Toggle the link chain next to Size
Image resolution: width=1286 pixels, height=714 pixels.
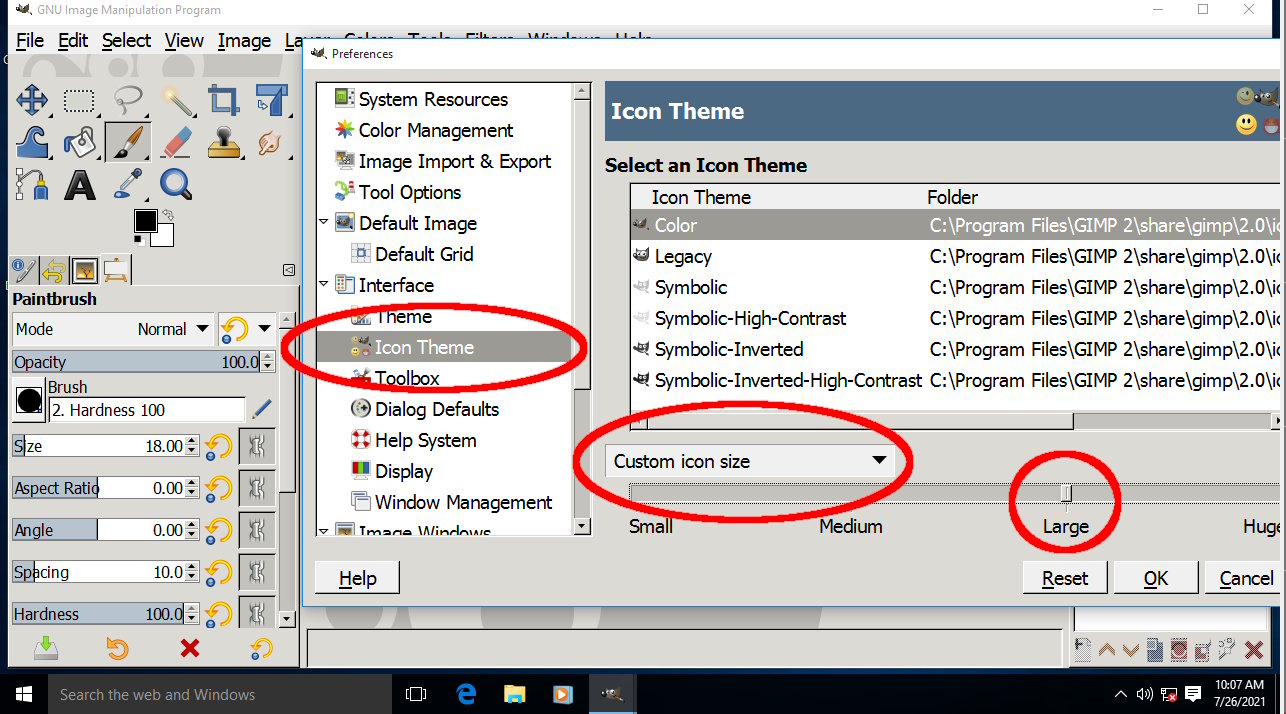pos(257,446)
